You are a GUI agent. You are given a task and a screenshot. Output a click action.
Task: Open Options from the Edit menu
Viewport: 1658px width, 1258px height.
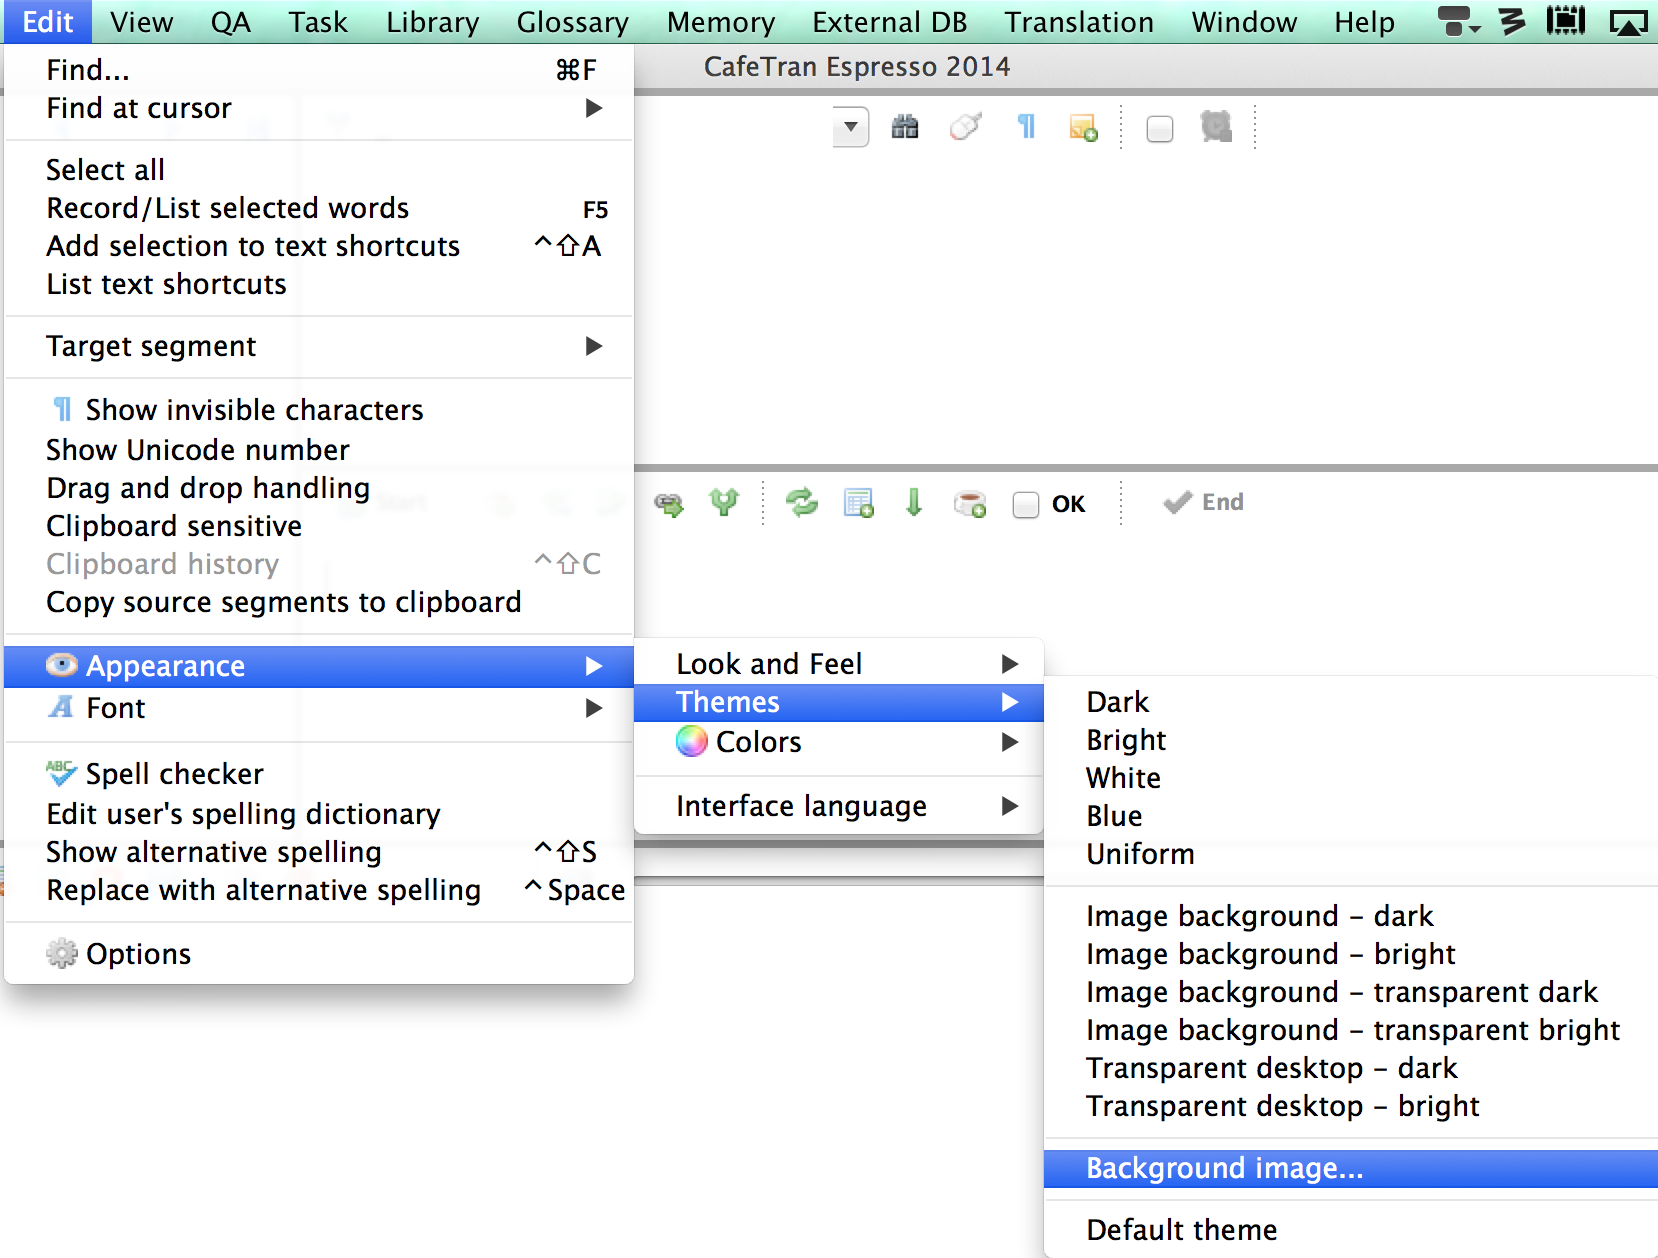pos(138,954)
